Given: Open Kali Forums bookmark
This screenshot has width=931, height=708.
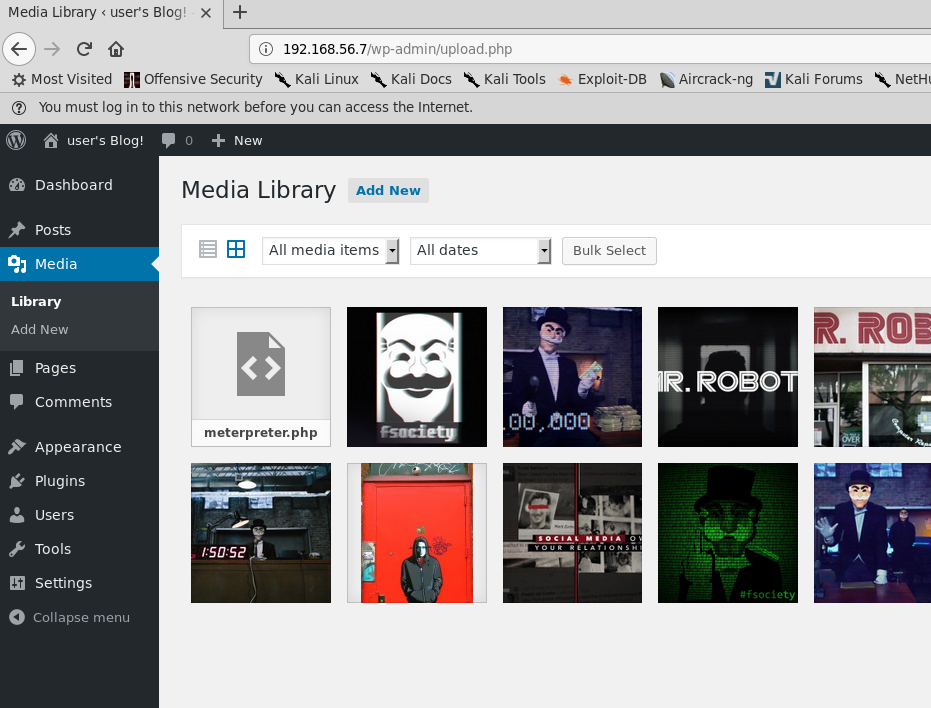Looking at the screenshot, I should (813, 79).
